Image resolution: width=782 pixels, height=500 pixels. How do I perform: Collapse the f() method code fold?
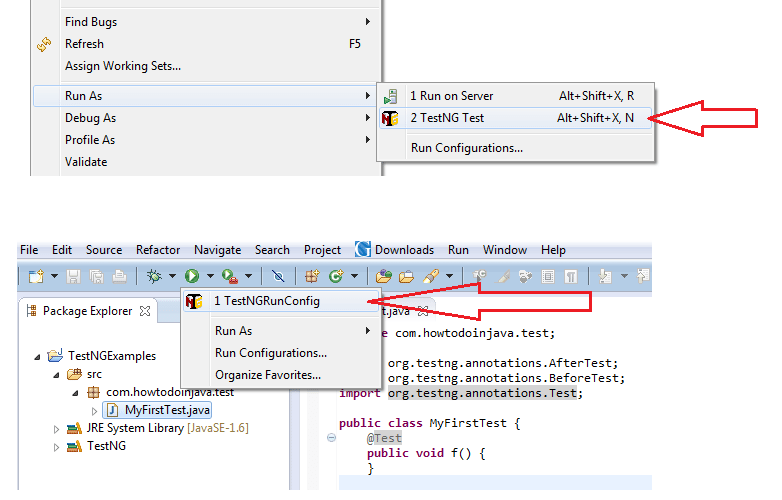tap(331, 438)
